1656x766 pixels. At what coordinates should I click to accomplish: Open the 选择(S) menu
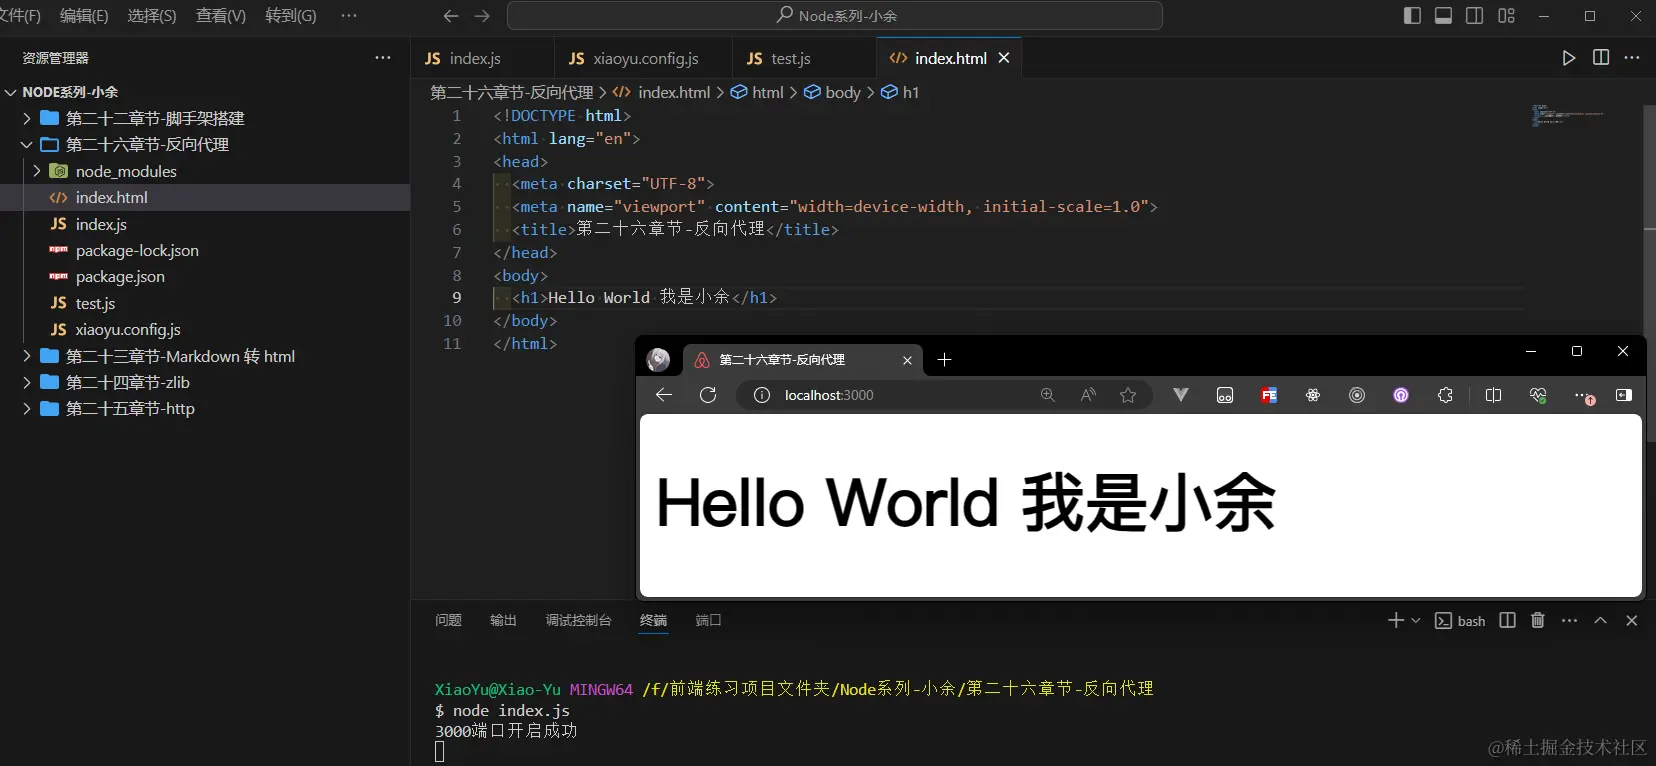[152, 16]
